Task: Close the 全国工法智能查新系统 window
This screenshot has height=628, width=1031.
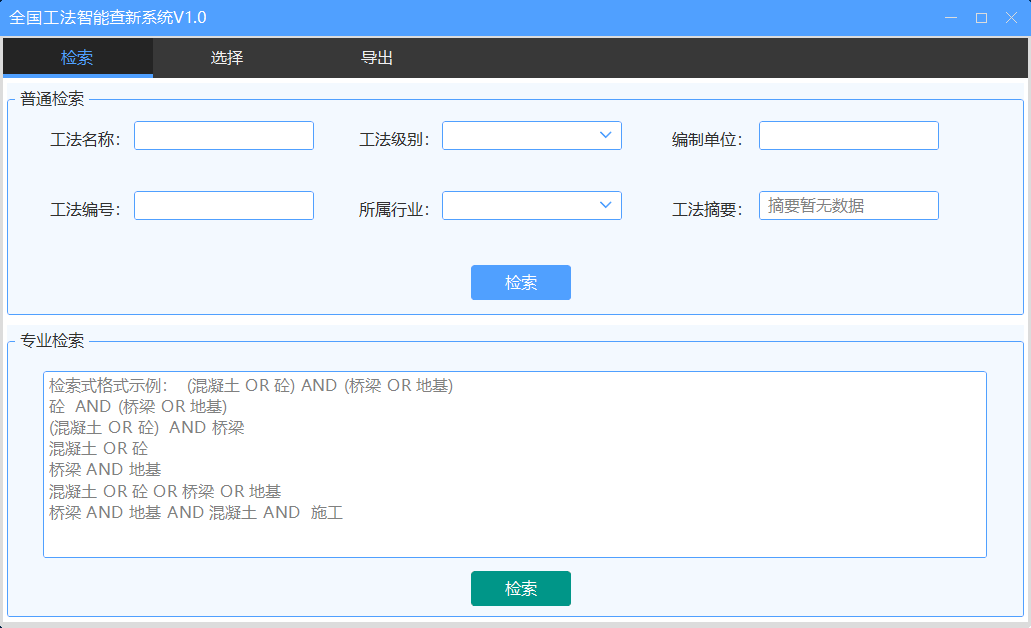Action: point(1011,18)
